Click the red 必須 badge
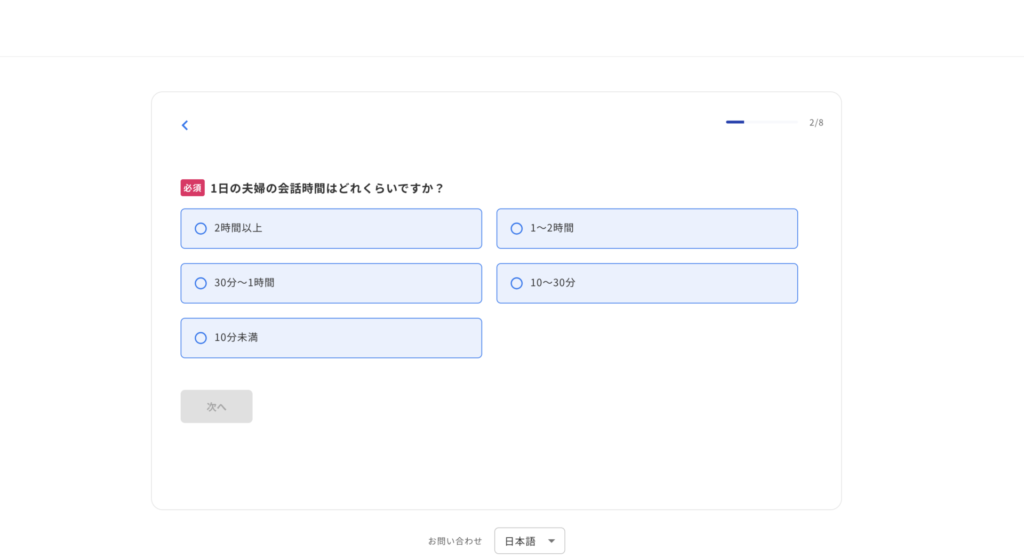This screenshot has width=1024, height=558. 193,188
